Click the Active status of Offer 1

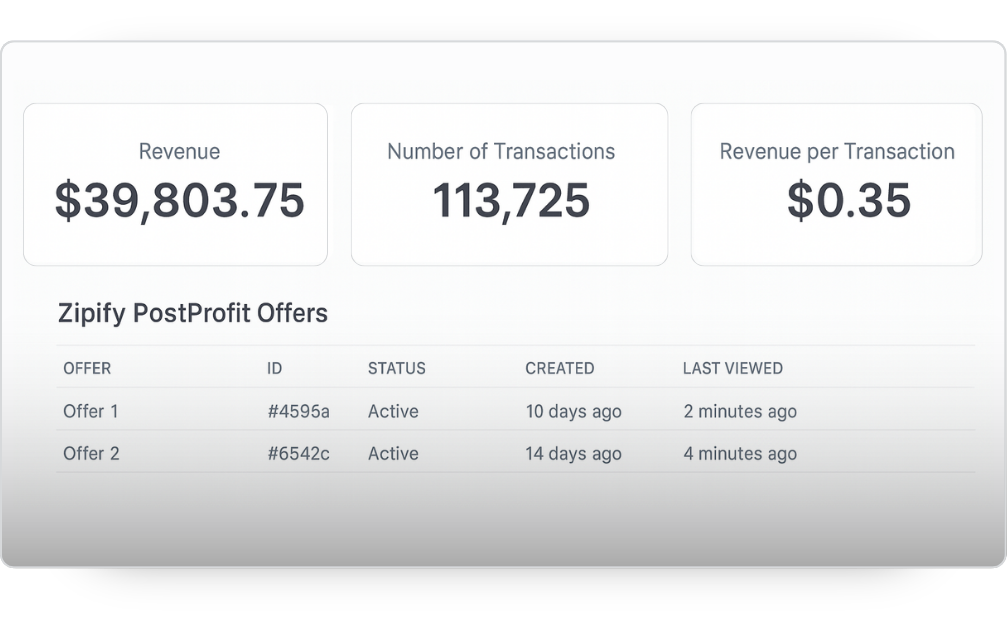coord(393,411)
